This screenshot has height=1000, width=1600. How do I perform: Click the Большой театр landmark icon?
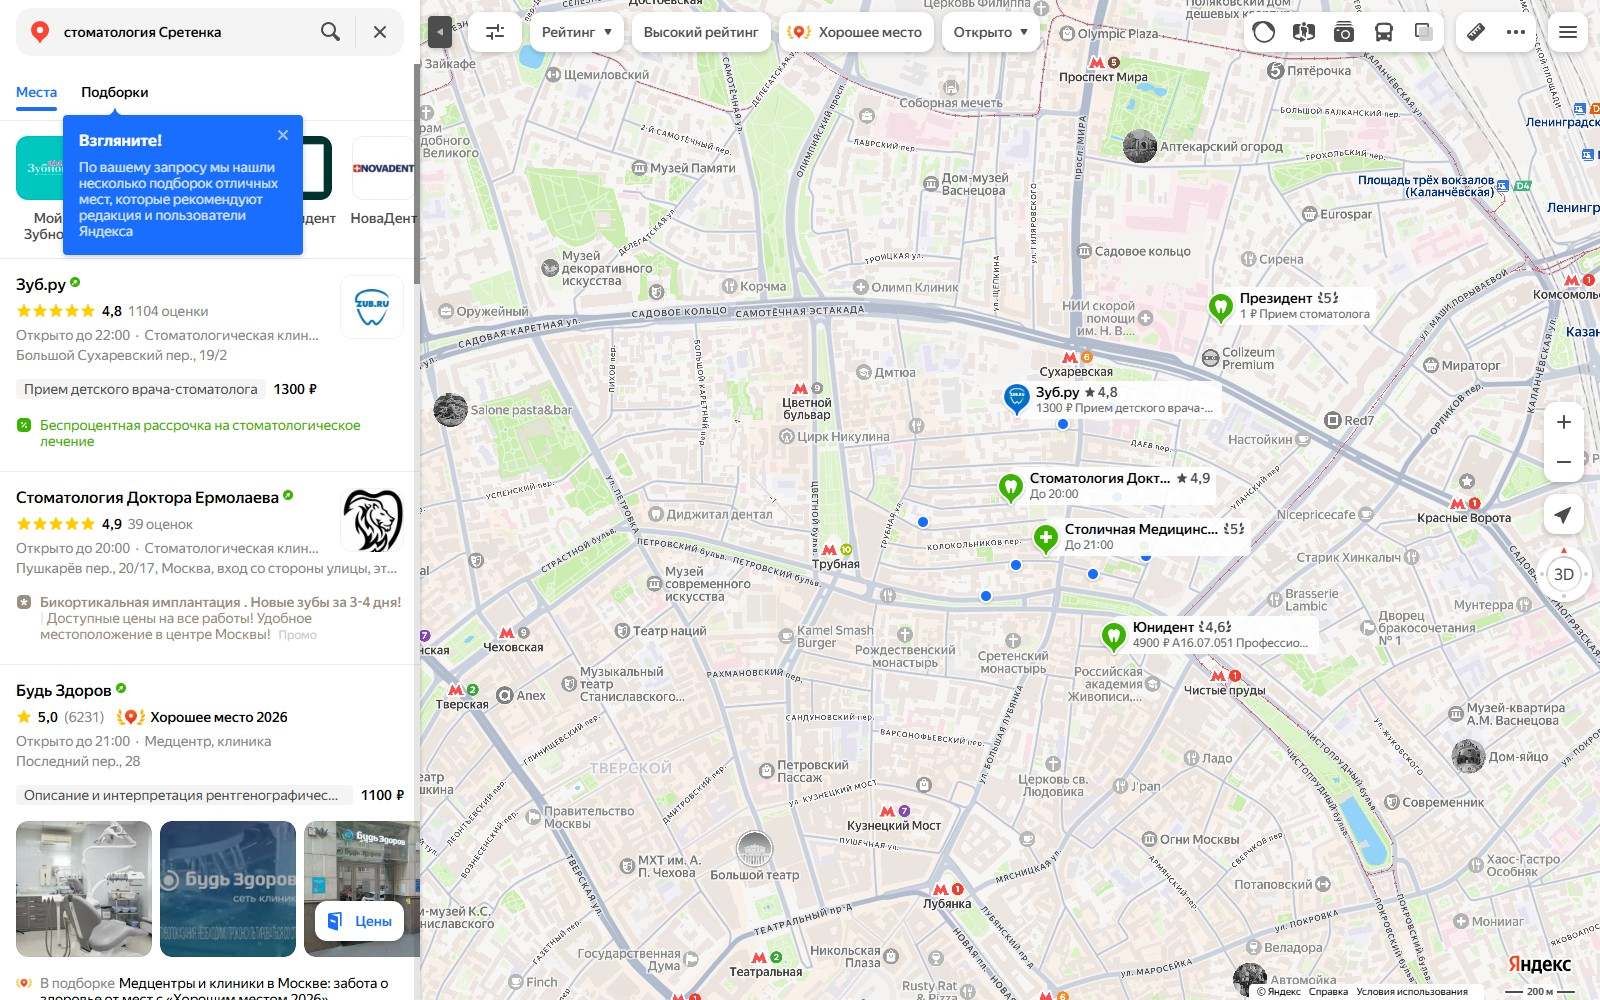pos(754,849)
